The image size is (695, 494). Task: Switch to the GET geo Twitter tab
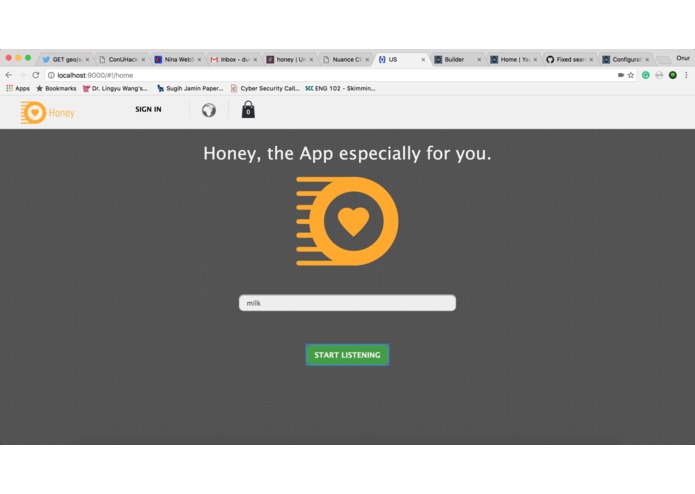[66, 59]
